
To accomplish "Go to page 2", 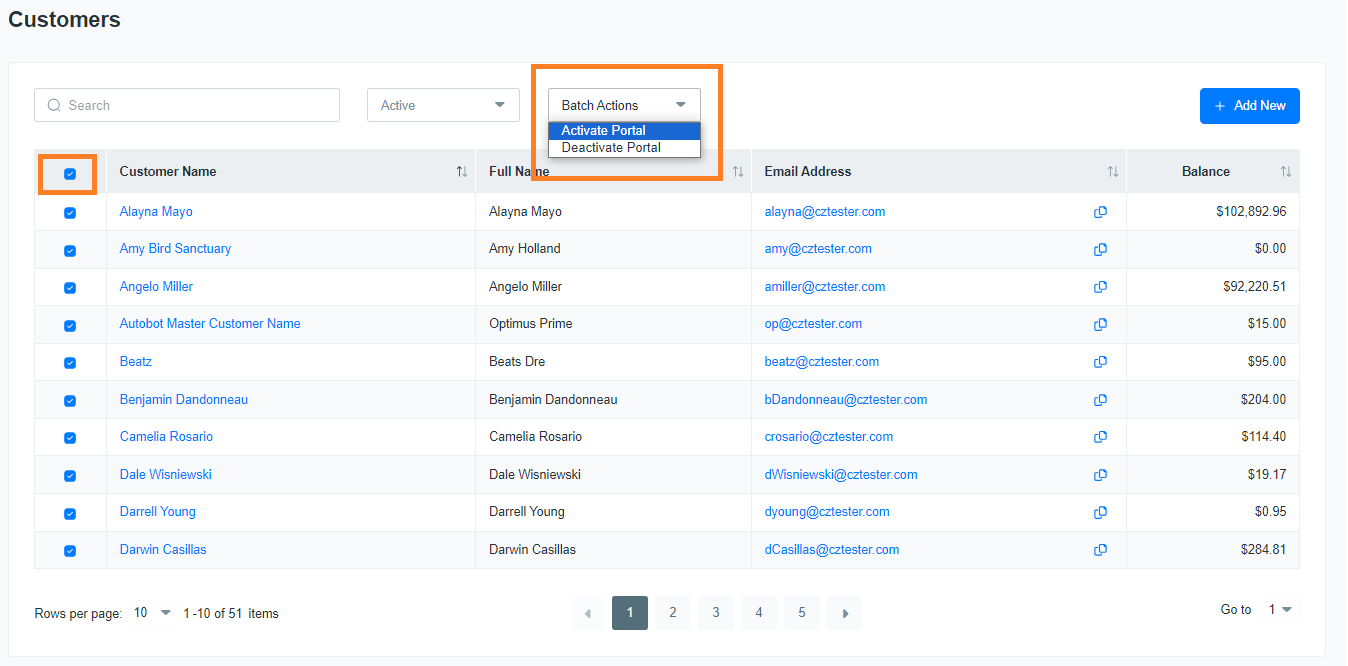I will click(673, 613).
